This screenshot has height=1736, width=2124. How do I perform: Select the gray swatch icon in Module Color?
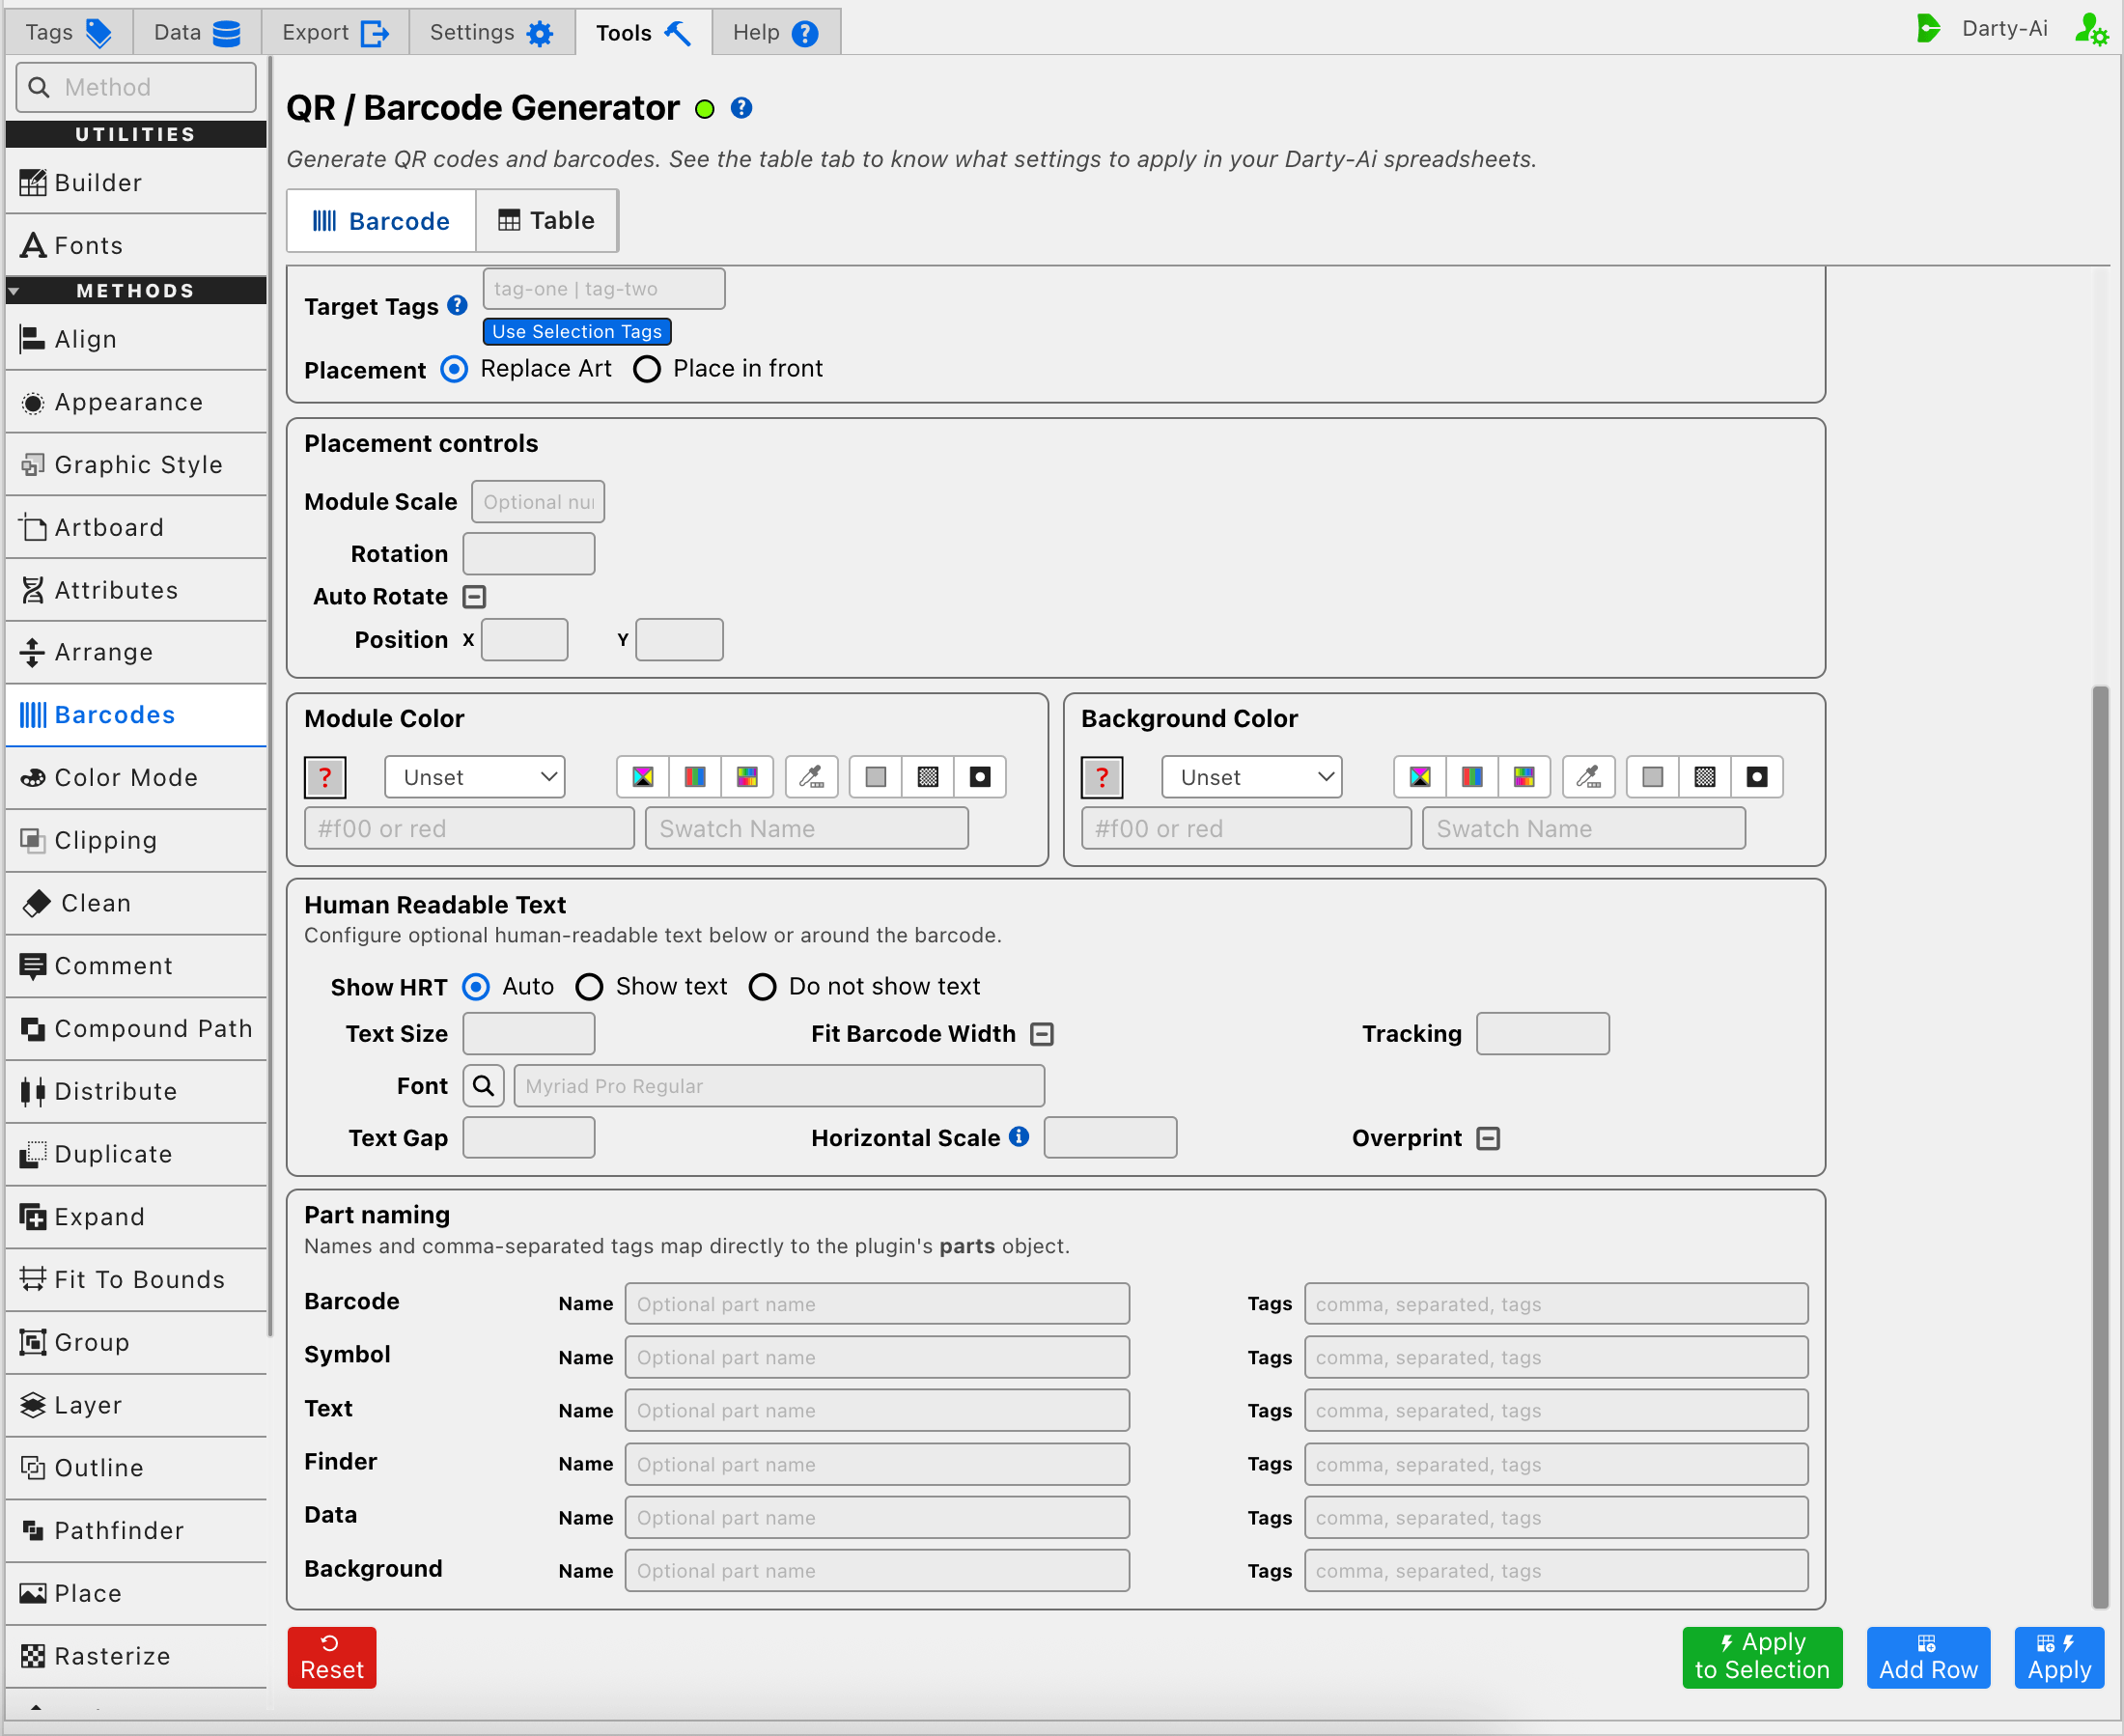876,777
